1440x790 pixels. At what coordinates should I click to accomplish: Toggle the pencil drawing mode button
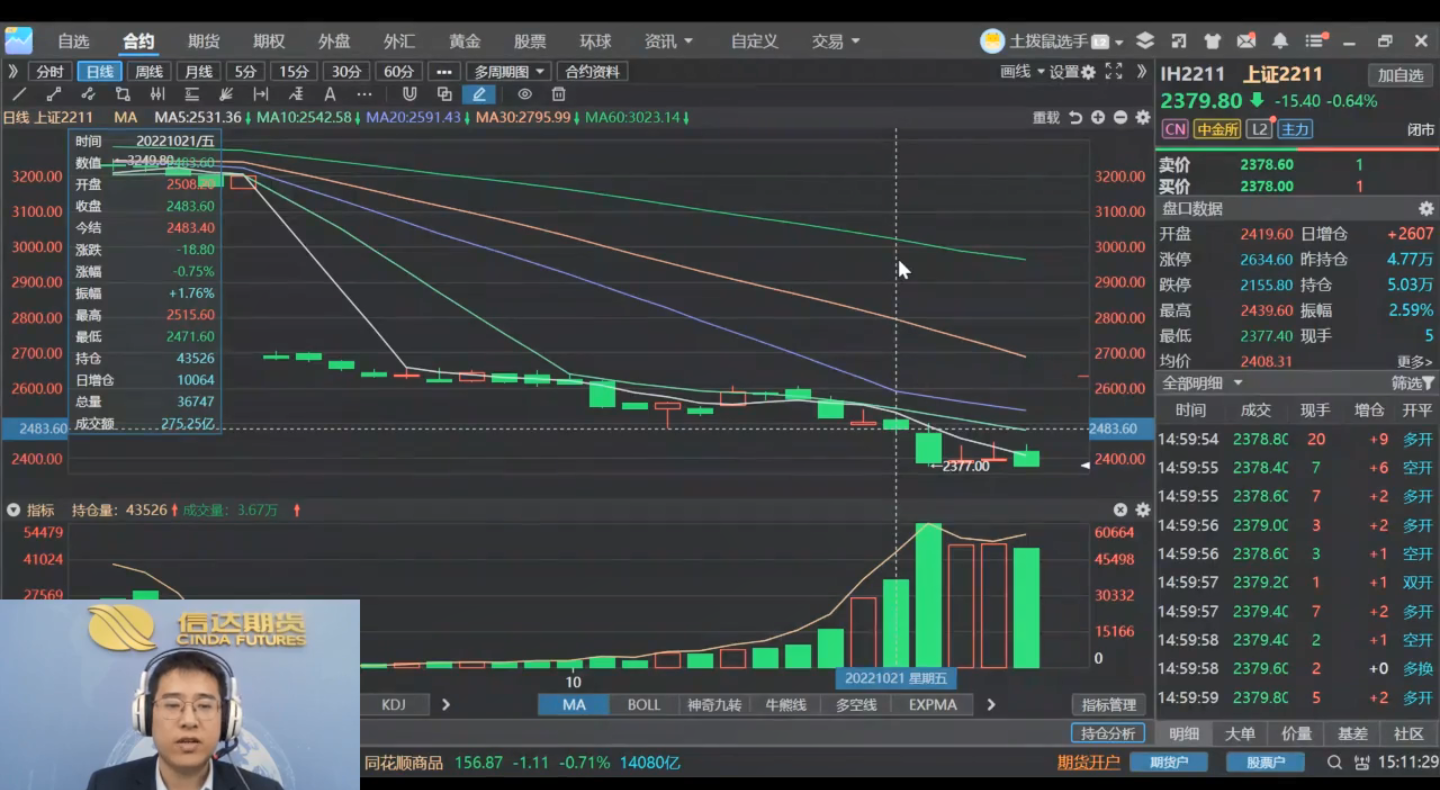click(479, 94)
